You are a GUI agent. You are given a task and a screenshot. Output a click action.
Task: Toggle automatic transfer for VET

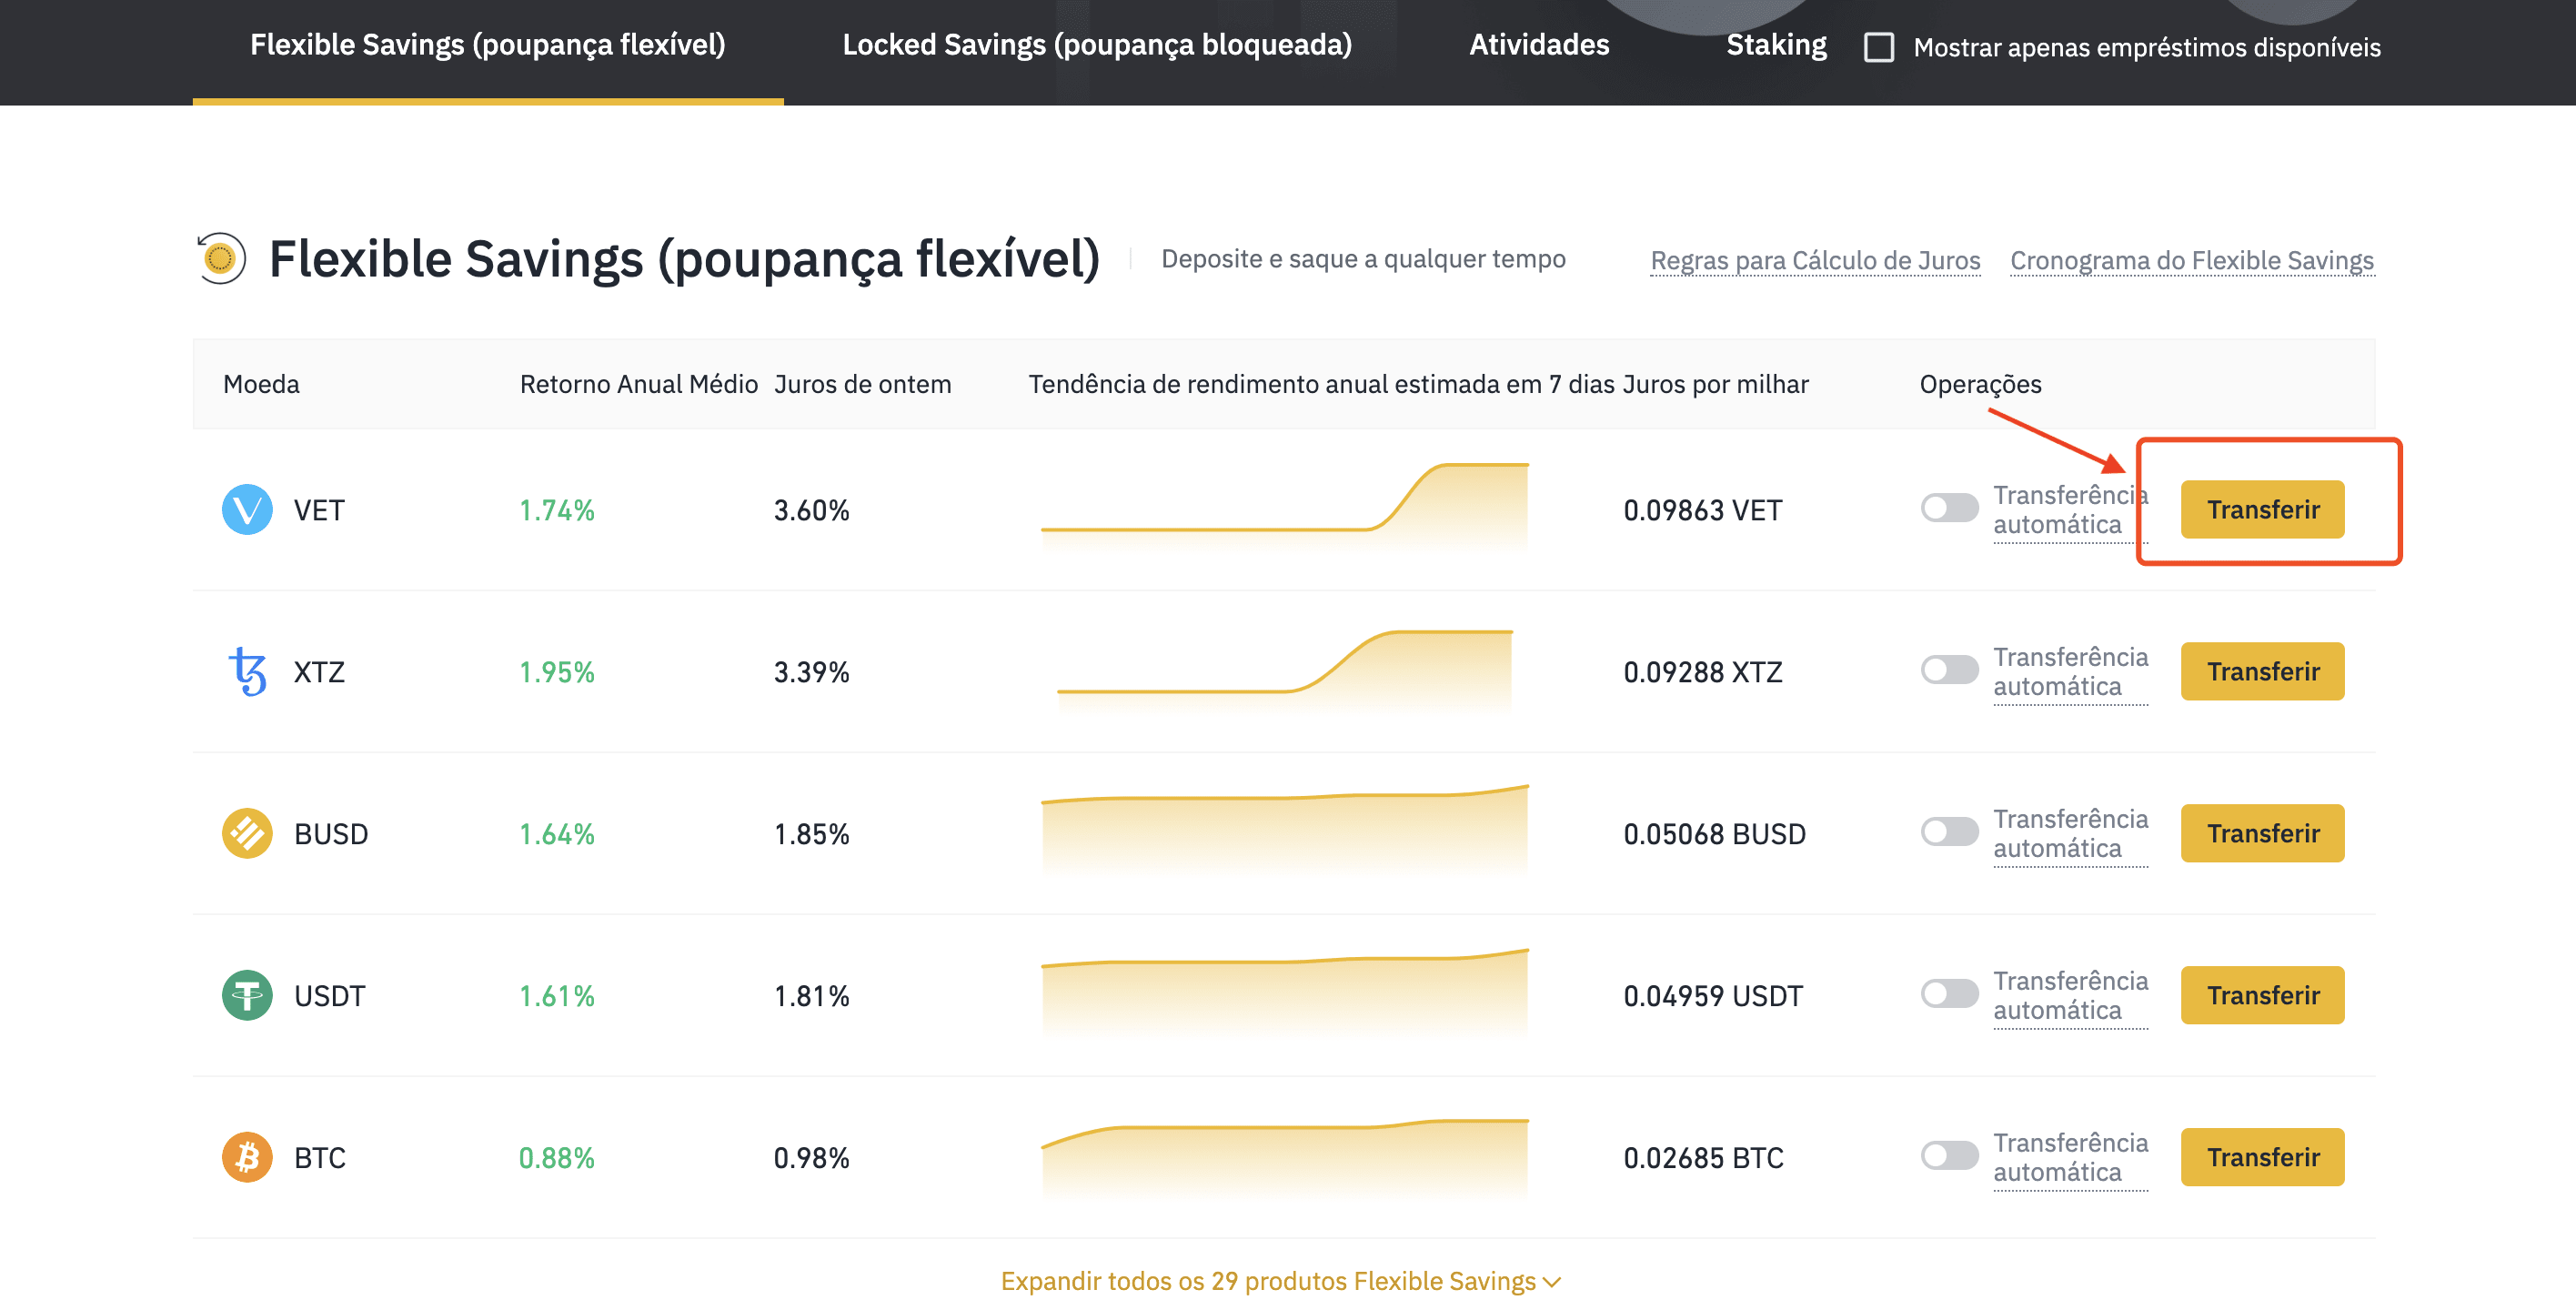pos(1949,508)
